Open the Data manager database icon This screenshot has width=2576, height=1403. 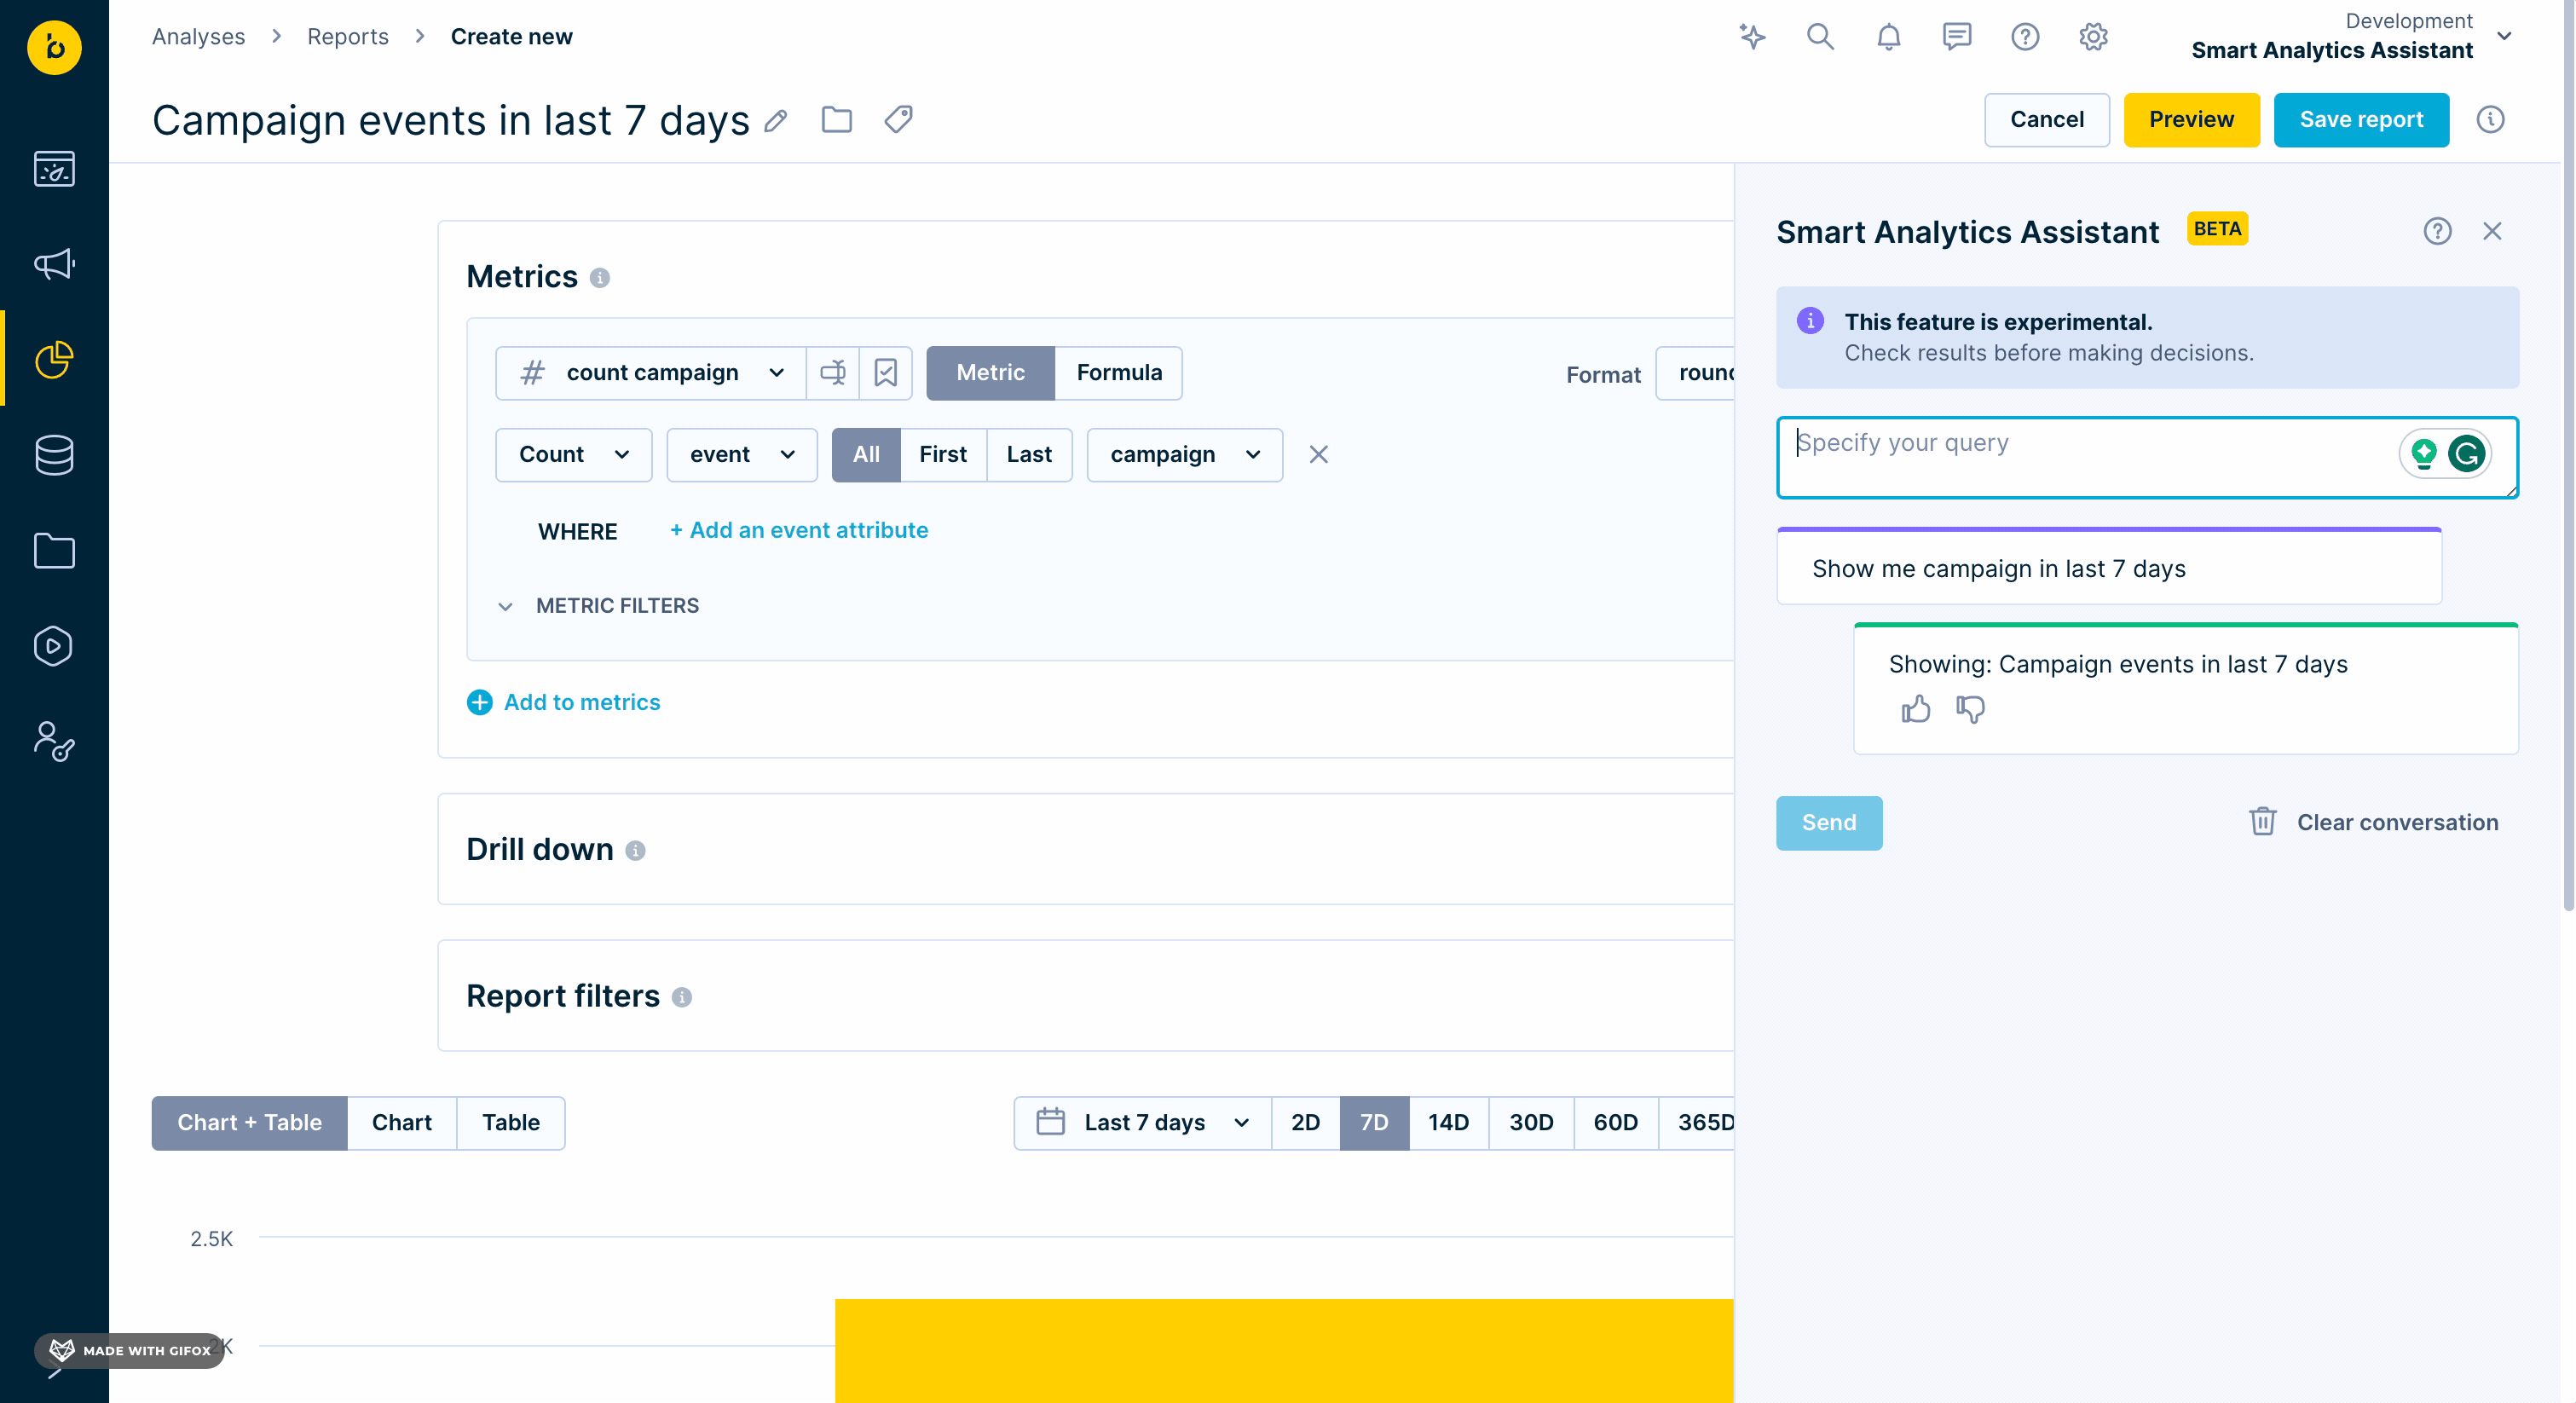point(54,455)
